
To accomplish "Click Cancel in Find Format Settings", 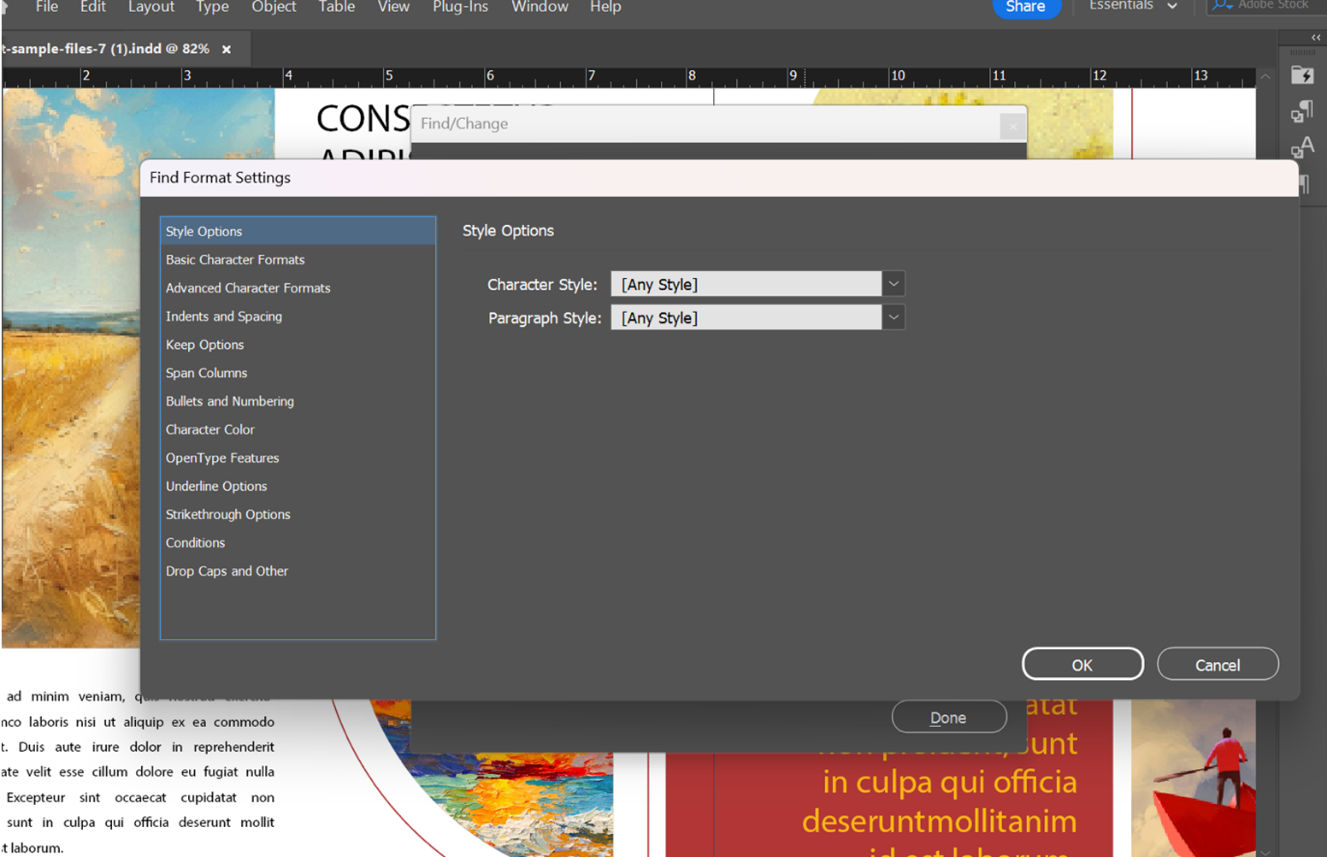I will (1217, 664).
